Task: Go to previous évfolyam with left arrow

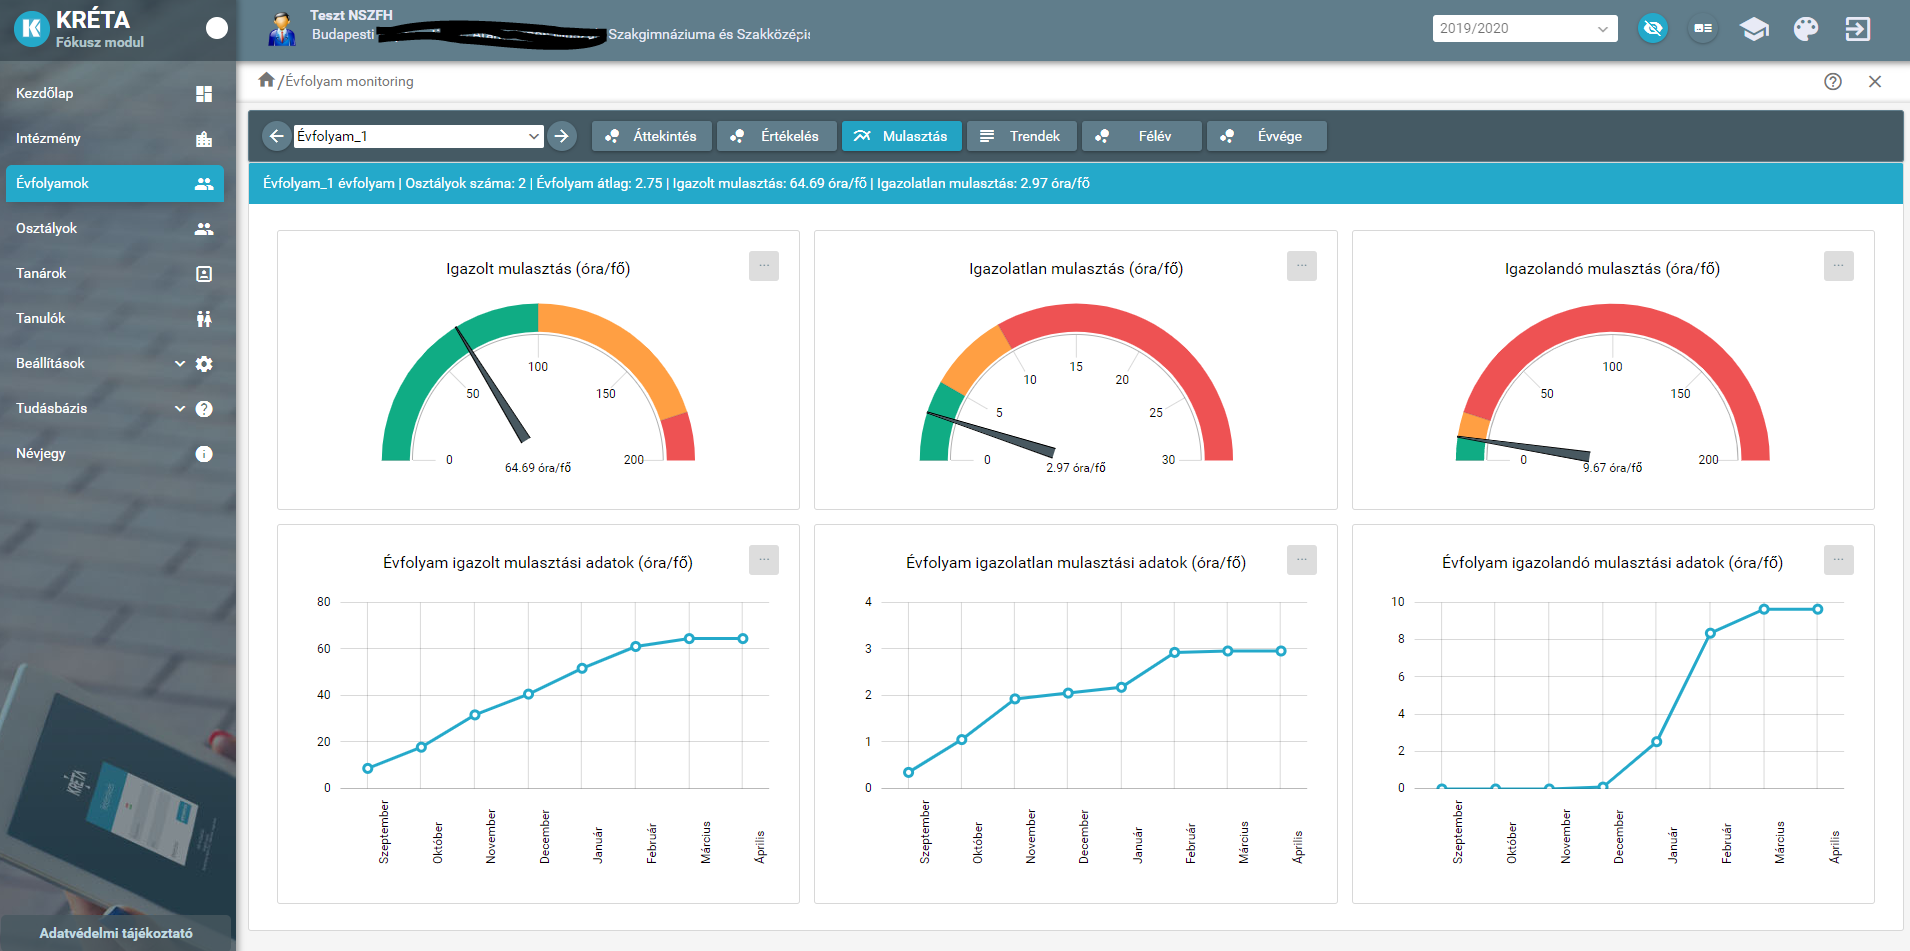Action: pyautogui.click(x=277, y=136)
